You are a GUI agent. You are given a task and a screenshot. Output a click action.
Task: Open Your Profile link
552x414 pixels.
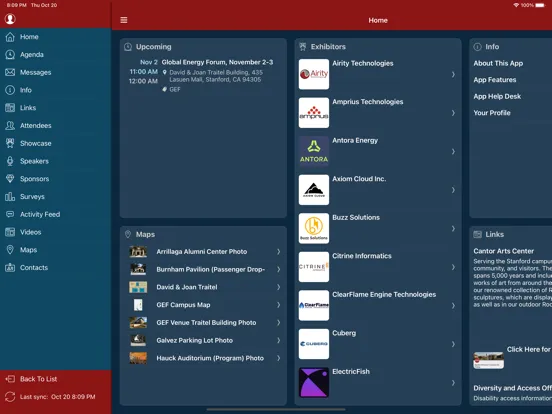[x=492, y=113]
